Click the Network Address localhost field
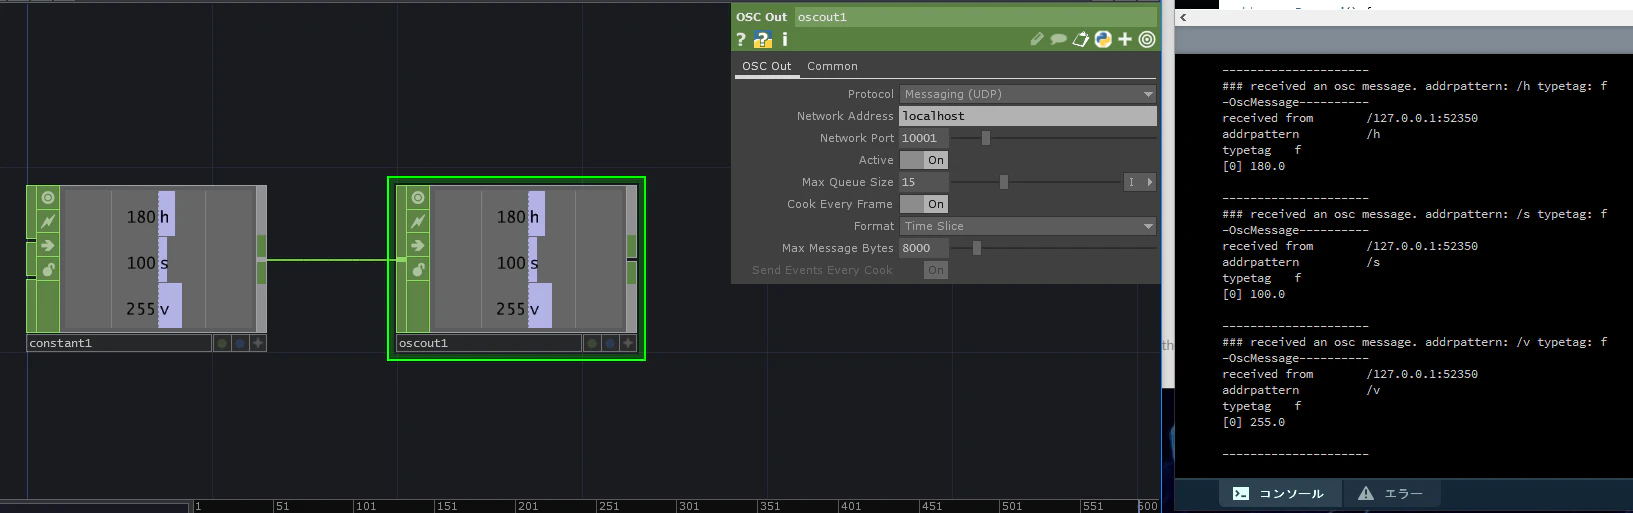The height and width of the screenshot is (513, 1633). [x=1028, y=116]
